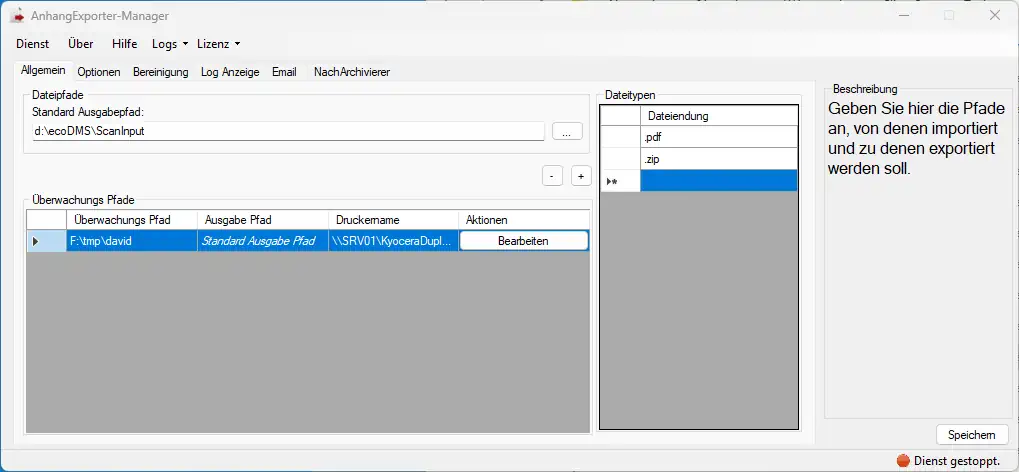This screenshot has height=472, width=1019.
Task: Open the Hilfe menu
Action: pyautogui.click(x=125, y=44)
